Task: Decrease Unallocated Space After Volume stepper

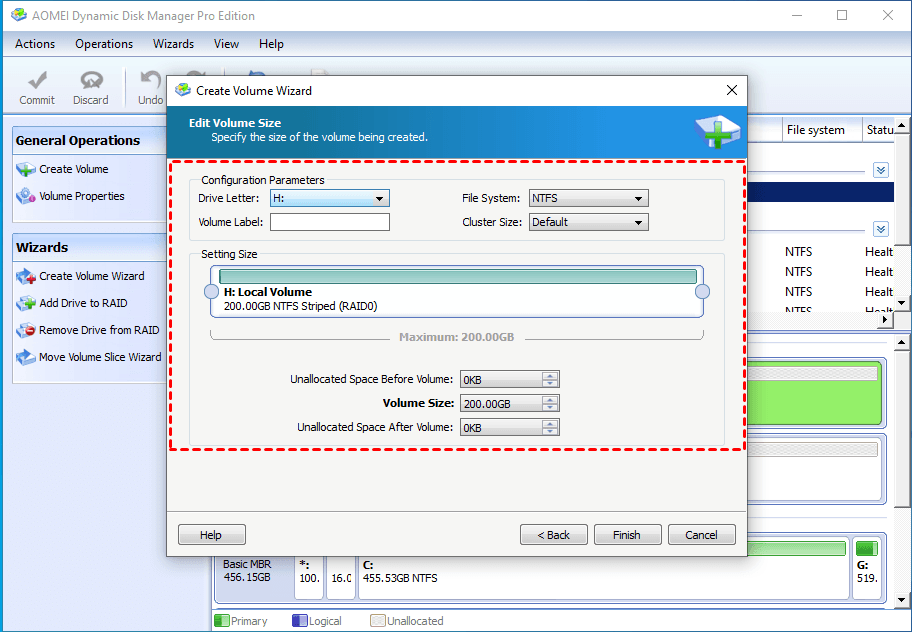Action: (x=550, y=432)
